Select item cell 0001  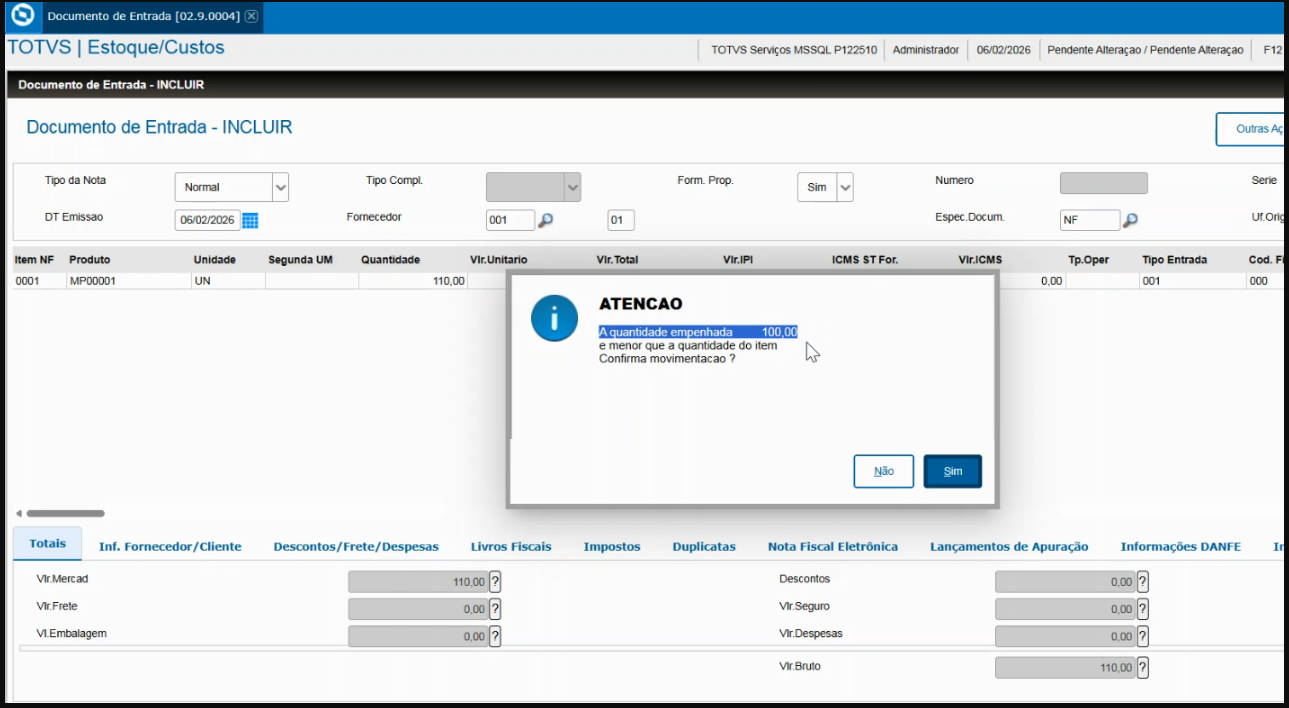(x=39, y=281)
